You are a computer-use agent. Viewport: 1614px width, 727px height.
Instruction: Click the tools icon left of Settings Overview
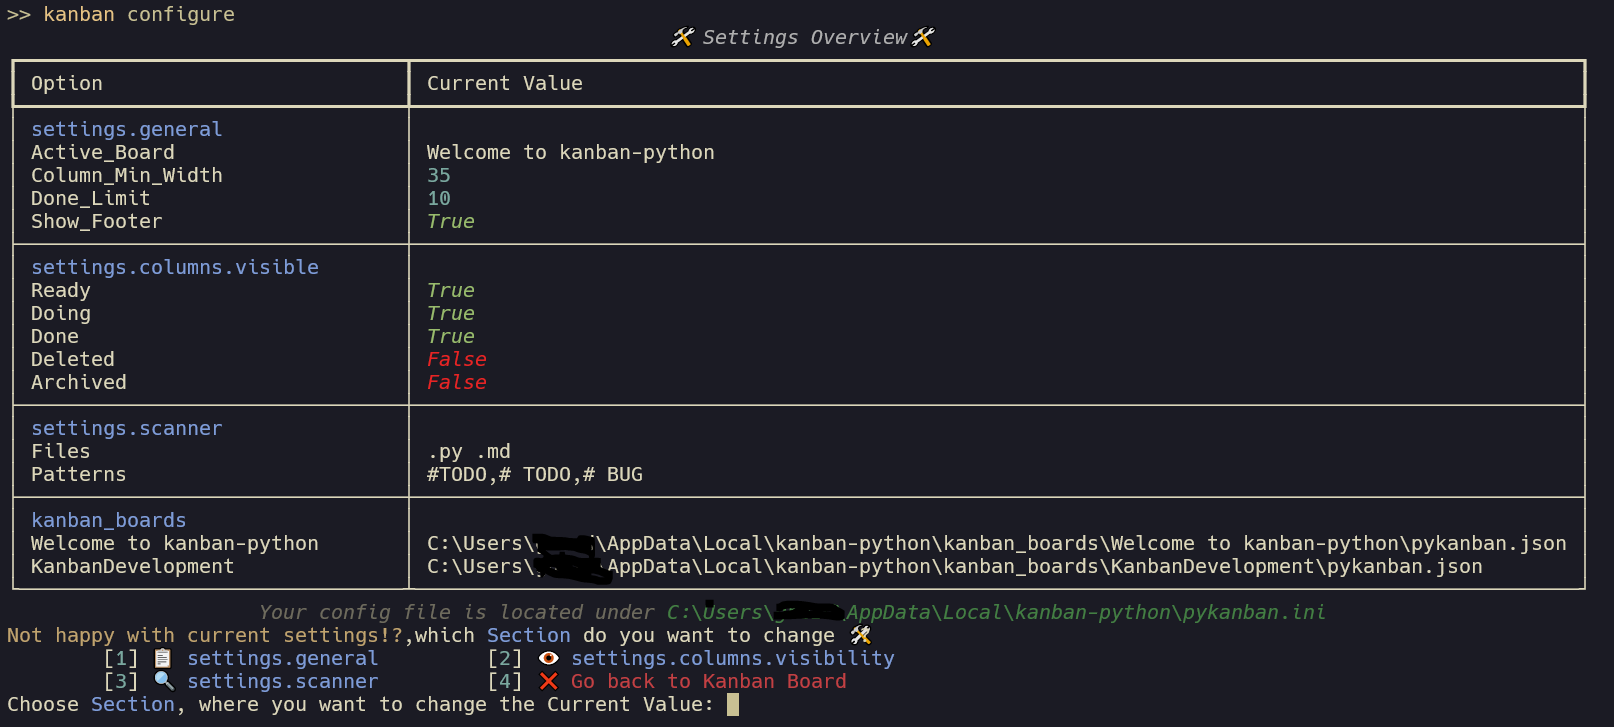click(683, 37)
